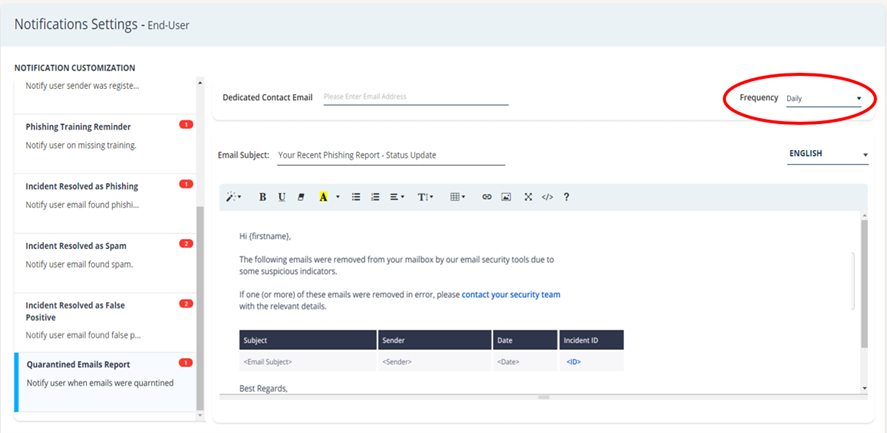
Task: Select Incident Resolved as False Positive notification
Action: (x=105, y=323)
